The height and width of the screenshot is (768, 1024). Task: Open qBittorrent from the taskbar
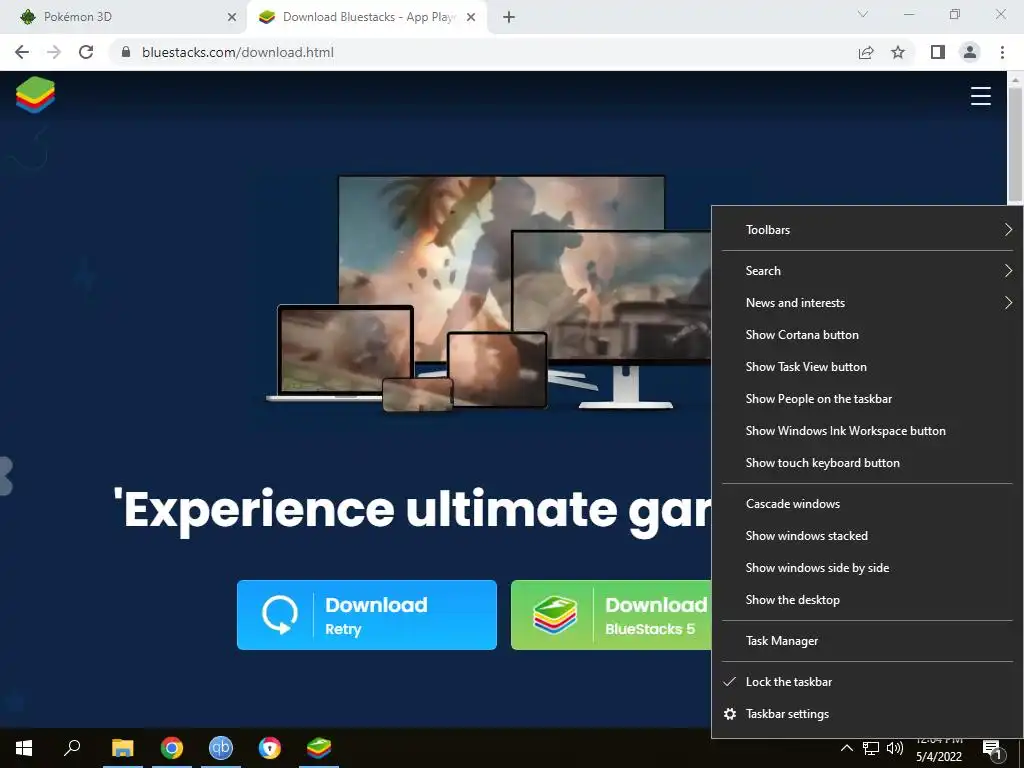221,748
